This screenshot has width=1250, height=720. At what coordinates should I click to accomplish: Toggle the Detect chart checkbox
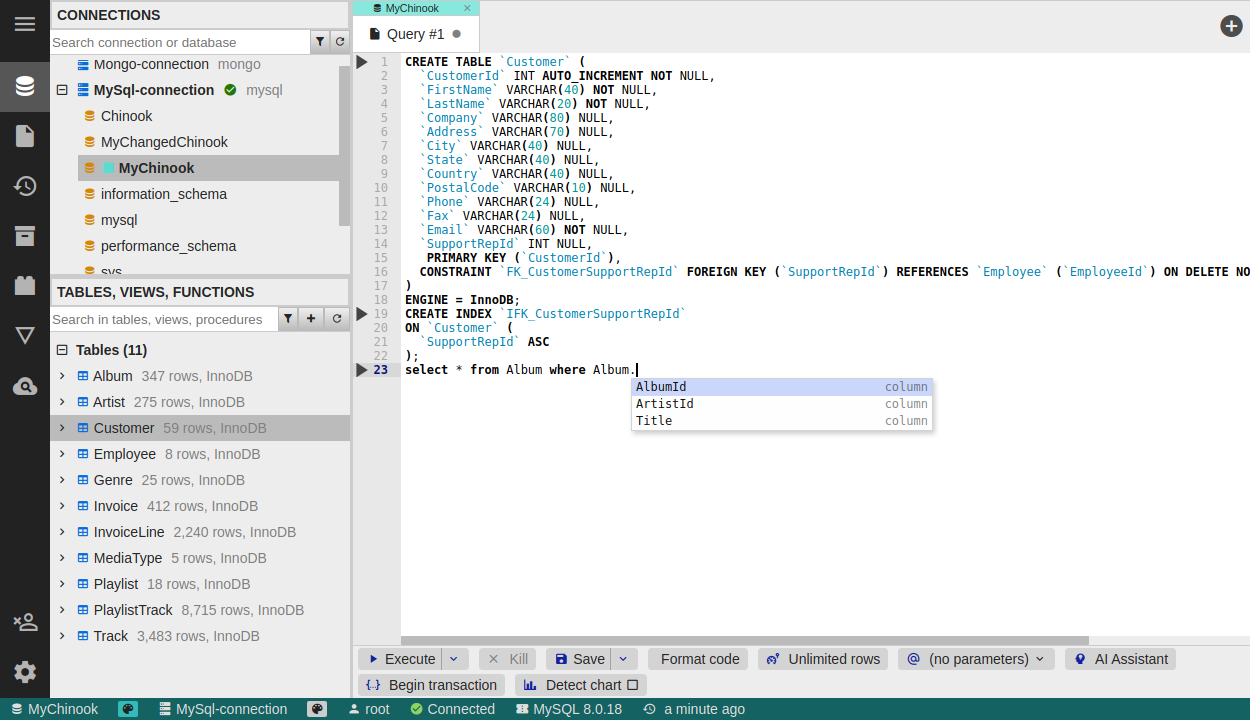pos(633,685)
